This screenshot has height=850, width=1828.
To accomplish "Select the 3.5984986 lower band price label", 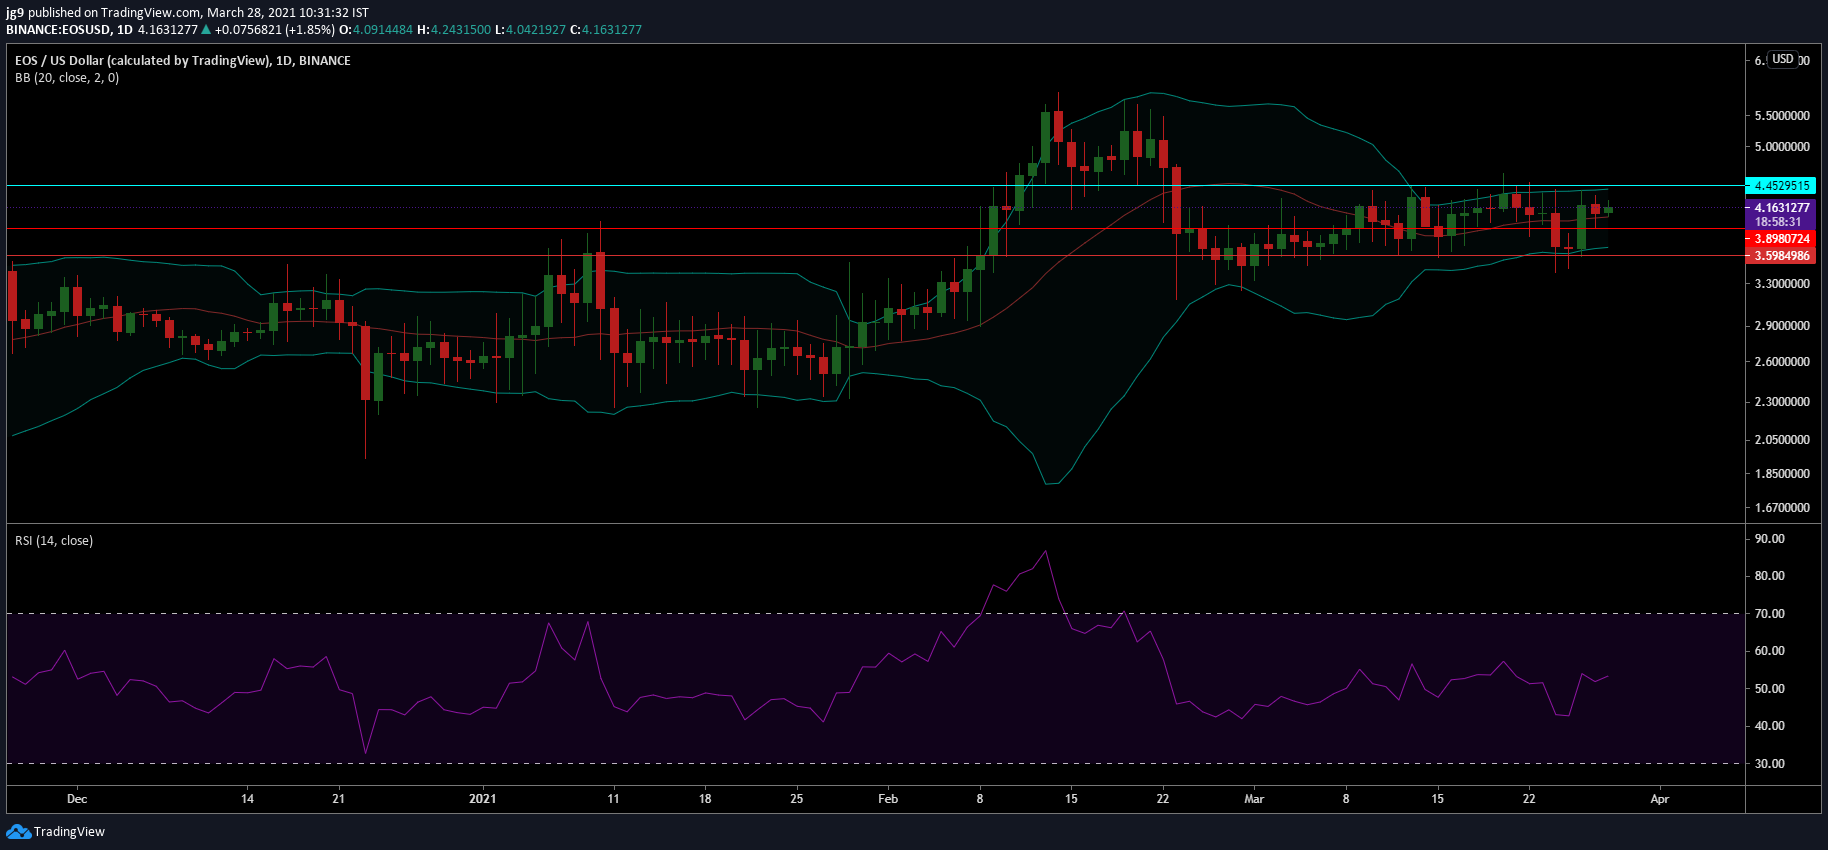I will click(1779, 256).
